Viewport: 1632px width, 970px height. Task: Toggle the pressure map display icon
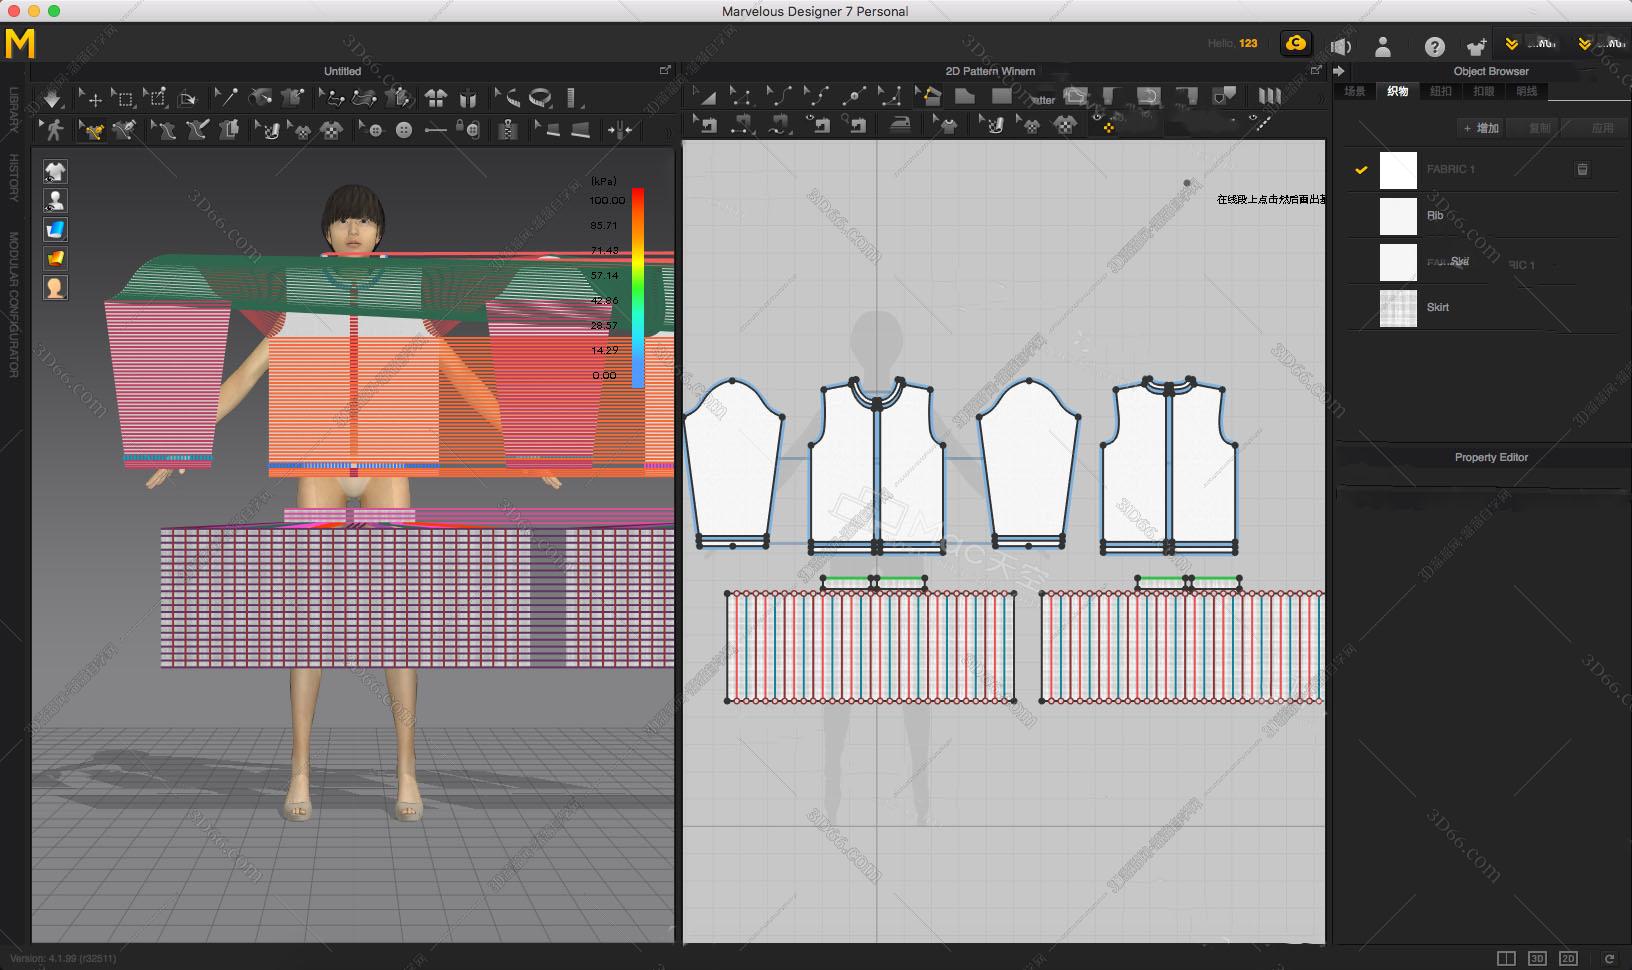tap(55, 258)
